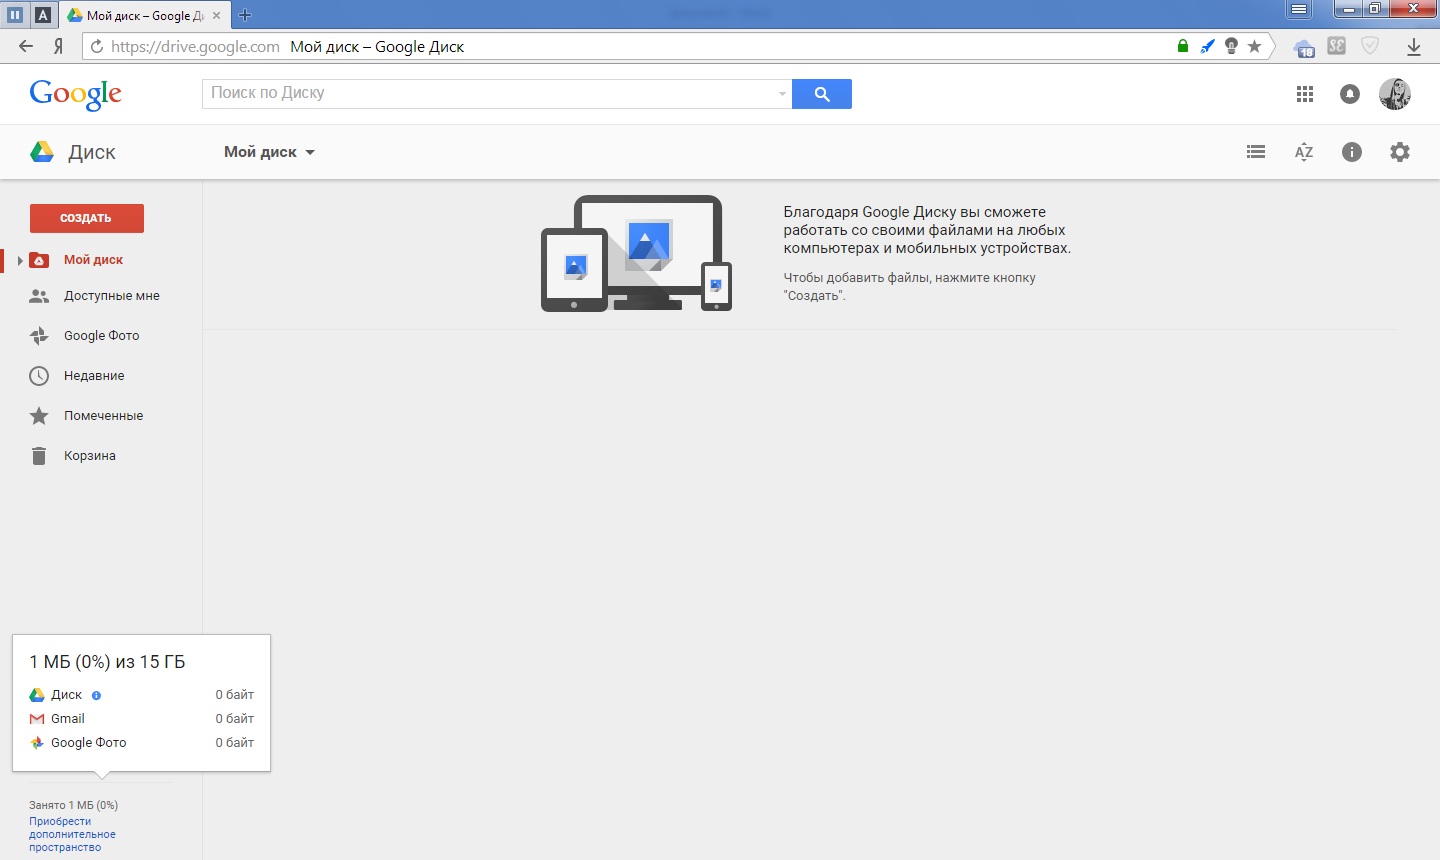The height and width of the screenshot is (860, 1440).
Task: Reload the page with the refresh icon
Action: click(97, 46)
